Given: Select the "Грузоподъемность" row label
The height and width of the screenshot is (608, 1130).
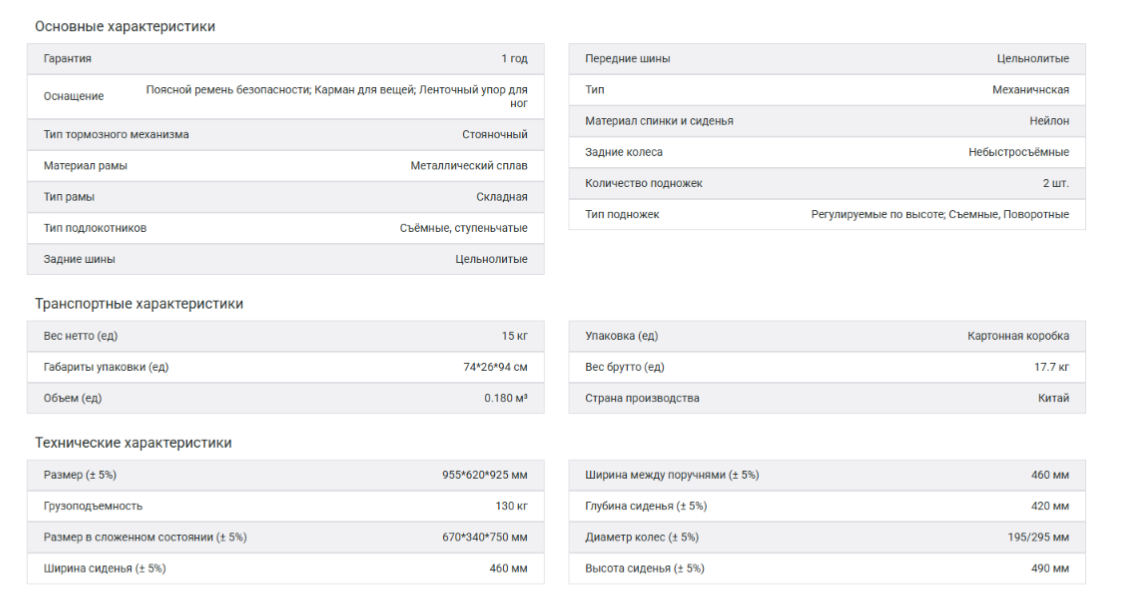Looking at the screenshot, I should 93,506.
